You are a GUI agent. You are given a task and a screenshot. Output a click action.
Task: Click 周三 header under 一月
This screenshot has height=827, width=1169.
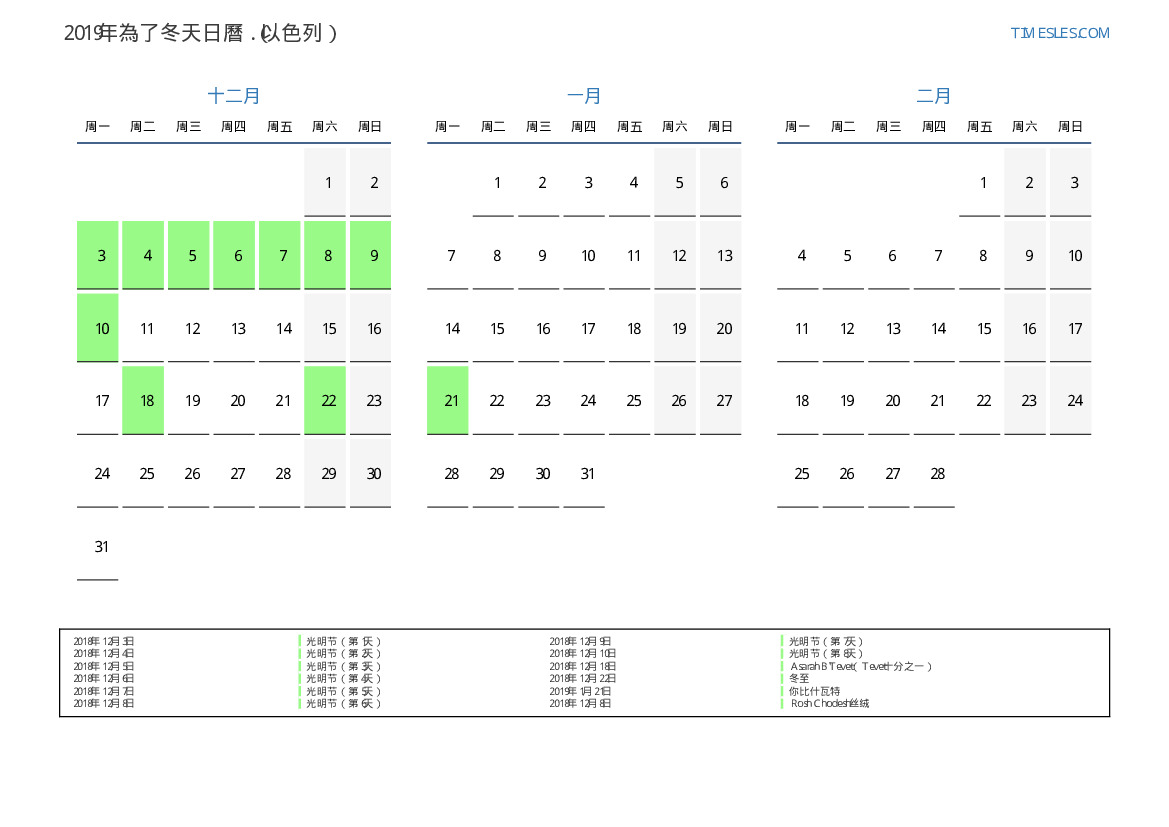[x=538, y=127]
